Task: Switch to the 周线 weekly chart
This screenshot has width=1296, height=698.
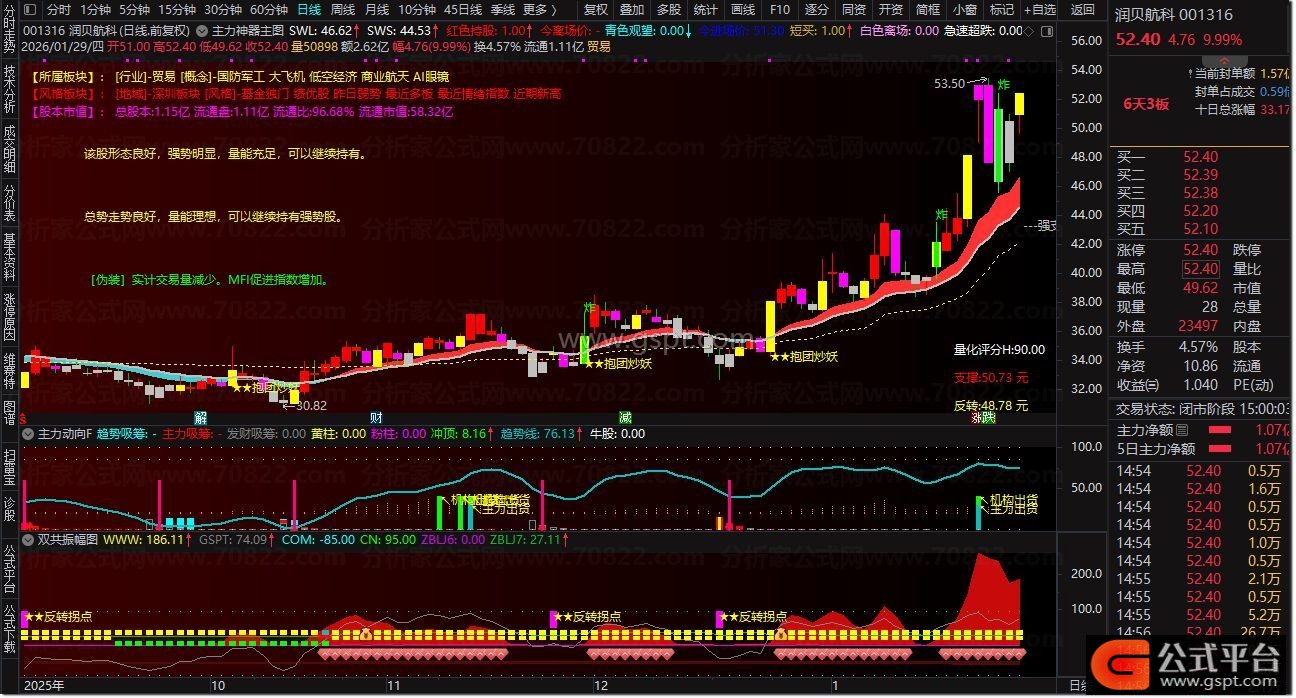Action: point(343,9)
